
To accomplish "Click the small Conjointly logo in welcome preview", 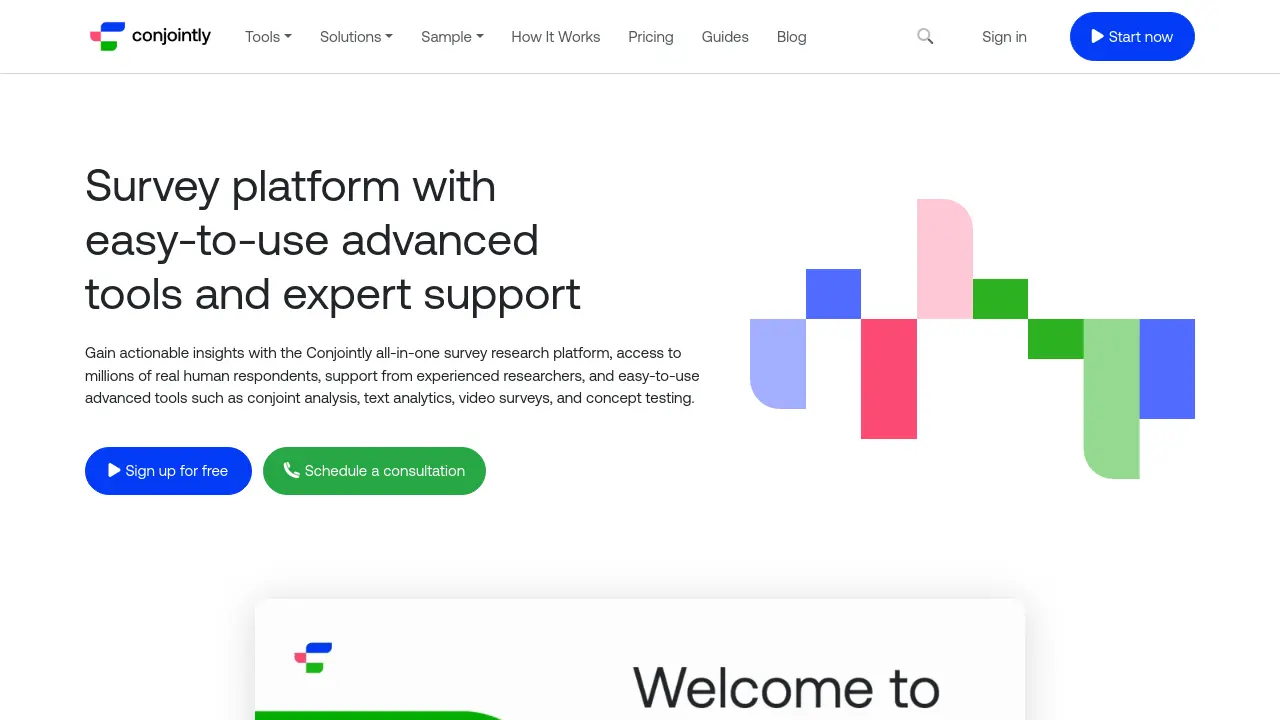I will coord(313,657).
